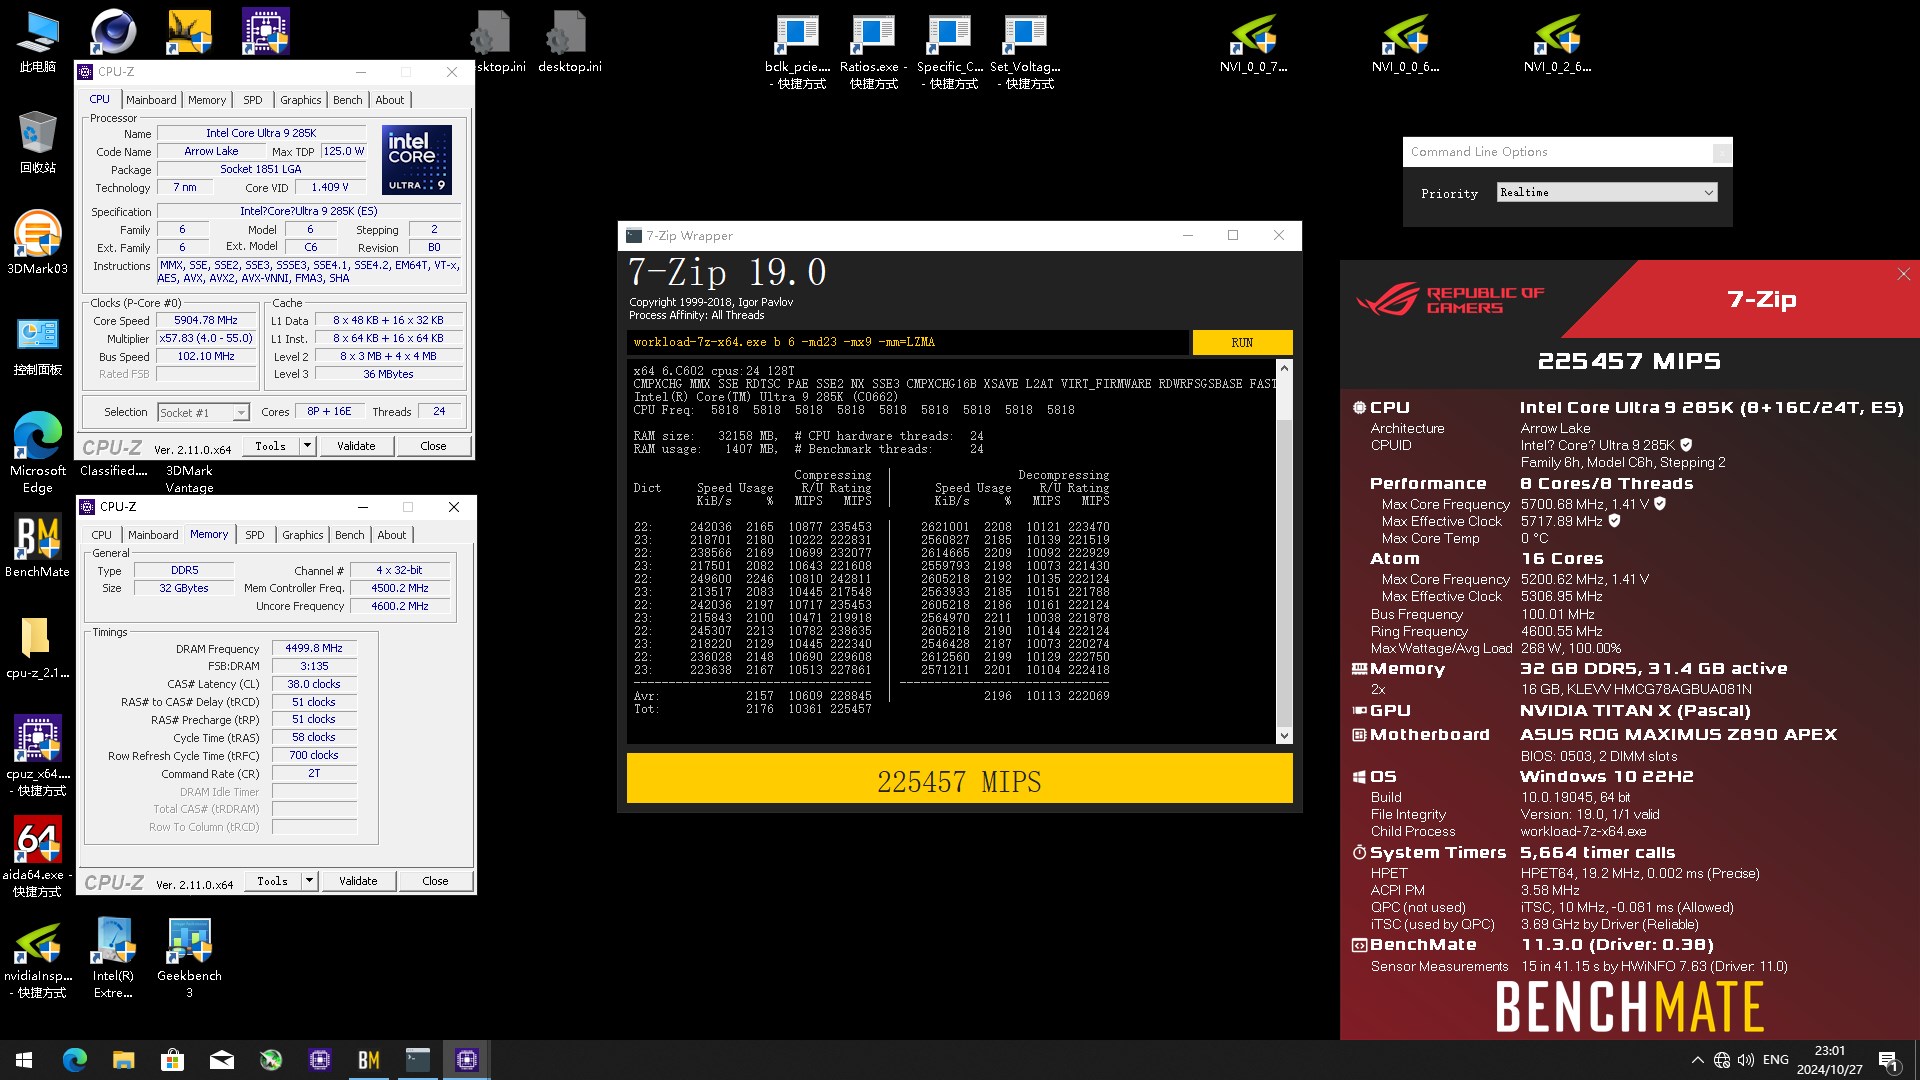
Task: Launch the 3DMark03 desktop shortcut
Action: (x=37, y=242)
